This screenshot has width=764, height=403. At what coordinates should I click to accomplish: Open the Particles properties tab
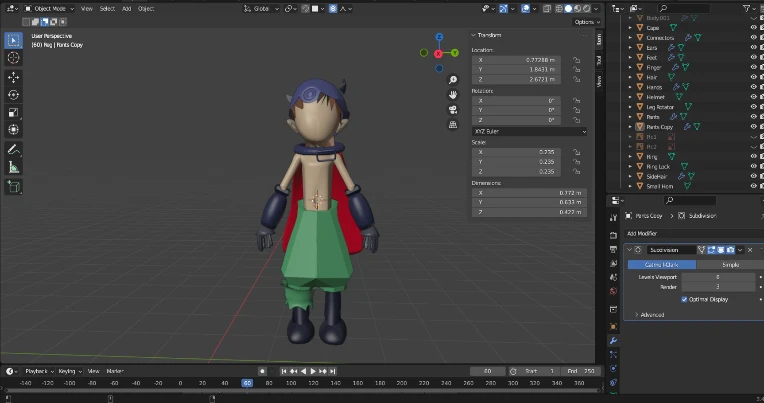point(613,354)
